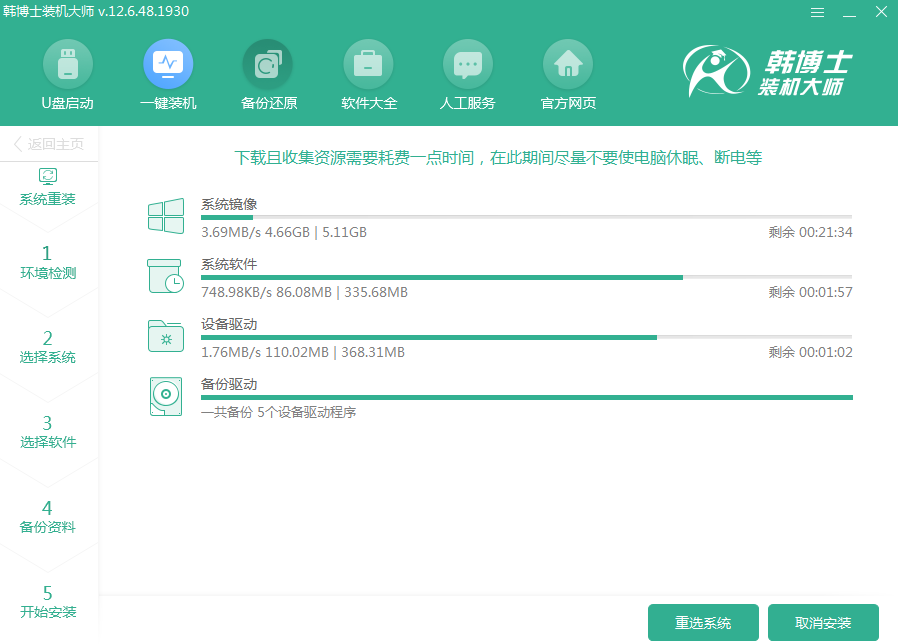Click the 设备驱动 folder icon
This screenshot has height=644, width=898.
pyautogui.click(x=165, y=336)
